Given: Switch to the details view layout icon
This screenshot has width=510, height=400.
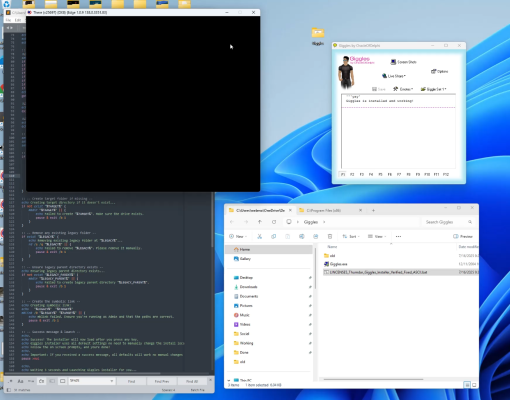Looking at the screenshot, I should pos(467,385).
